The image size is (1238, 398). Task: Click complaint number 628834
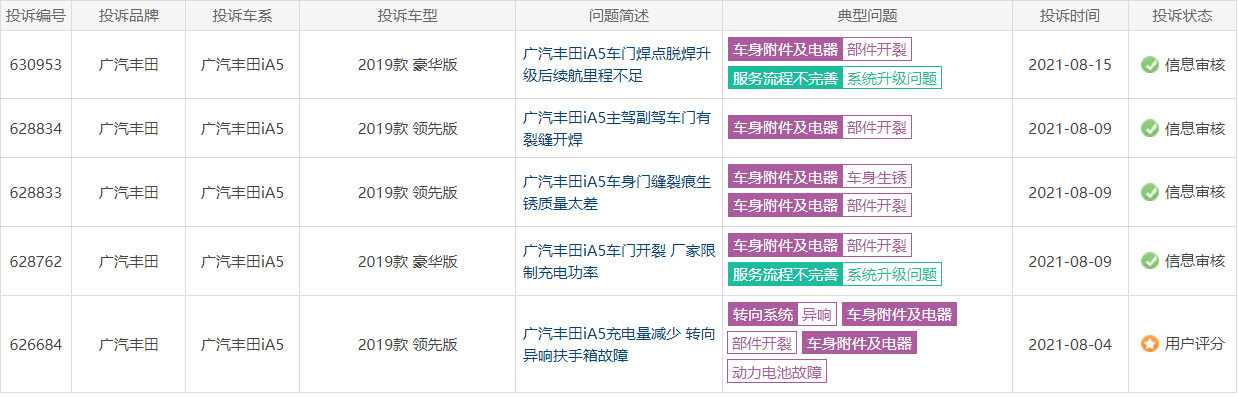coord(36,128)
